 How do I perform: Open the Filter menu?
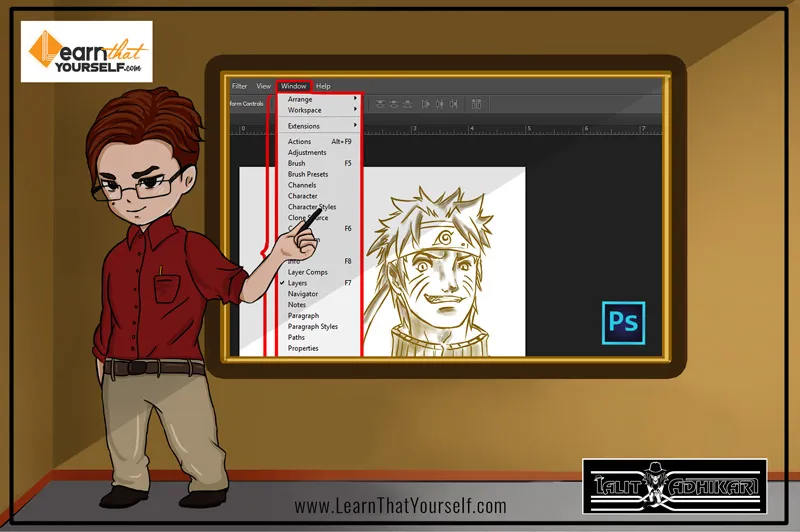click(239, 86)
